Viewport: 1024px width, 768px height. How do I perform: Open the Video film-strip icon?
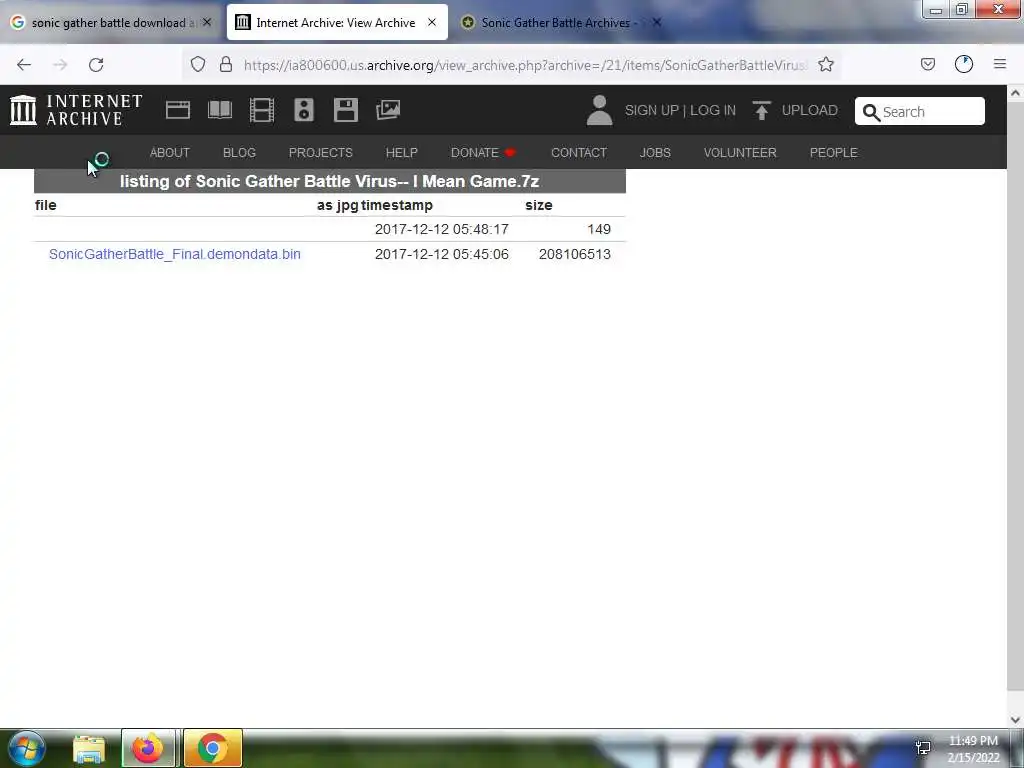(x=262, y=110)
